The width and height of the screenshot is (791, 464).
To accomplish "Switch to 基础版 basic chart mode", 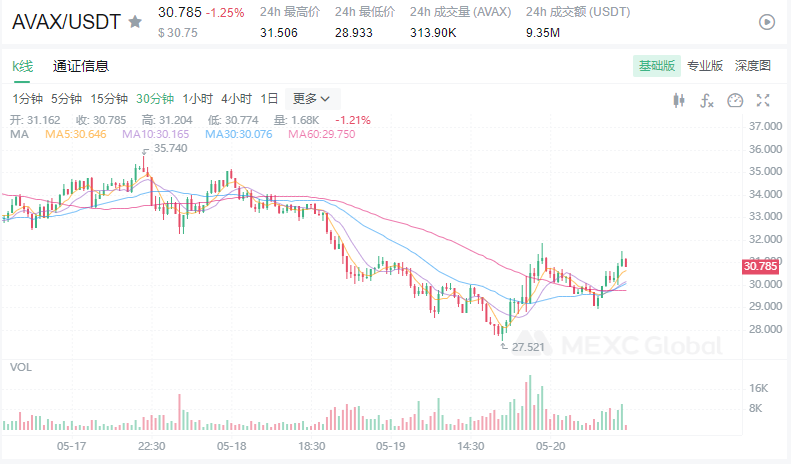I will [656, 66].
